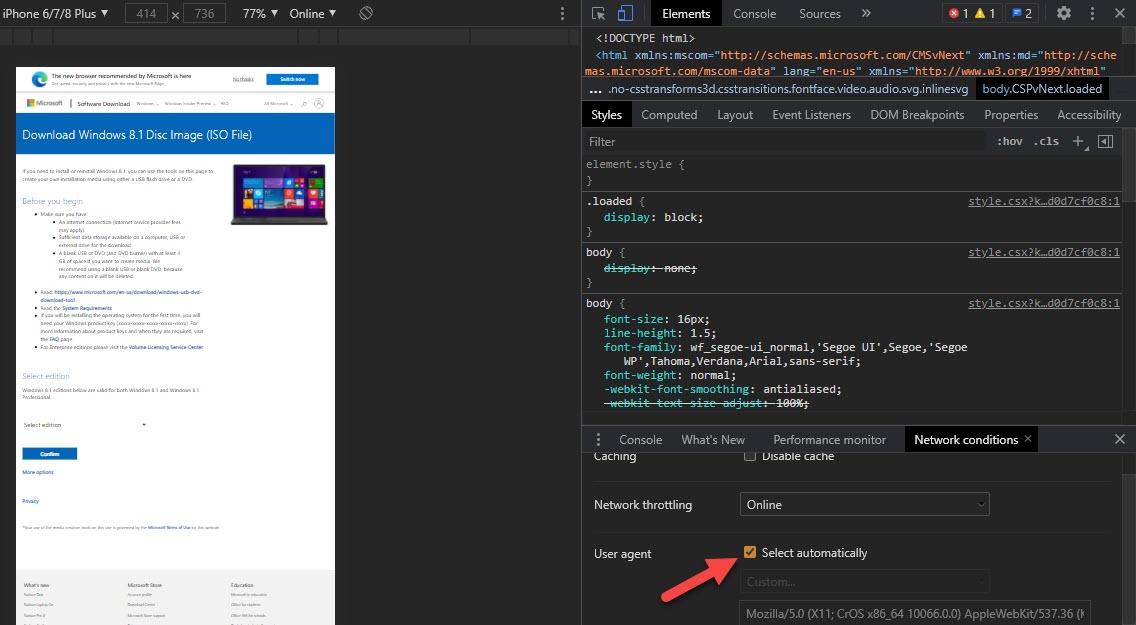Click the blue Confirm button on page
This screenshot has height=625, width=1136.
tap(49, 454)
